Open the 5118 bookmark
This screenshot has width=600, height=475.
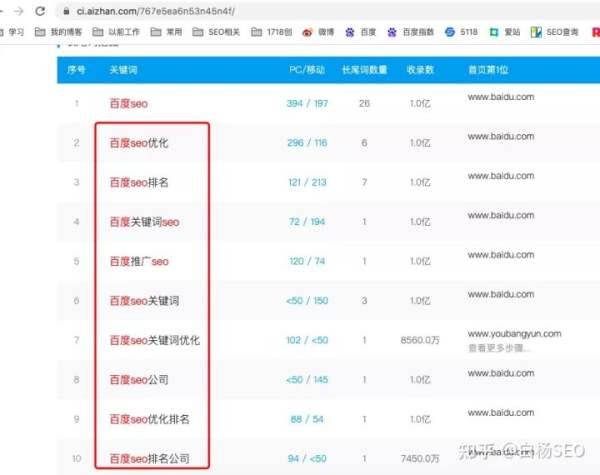click(x=462, y=32)
